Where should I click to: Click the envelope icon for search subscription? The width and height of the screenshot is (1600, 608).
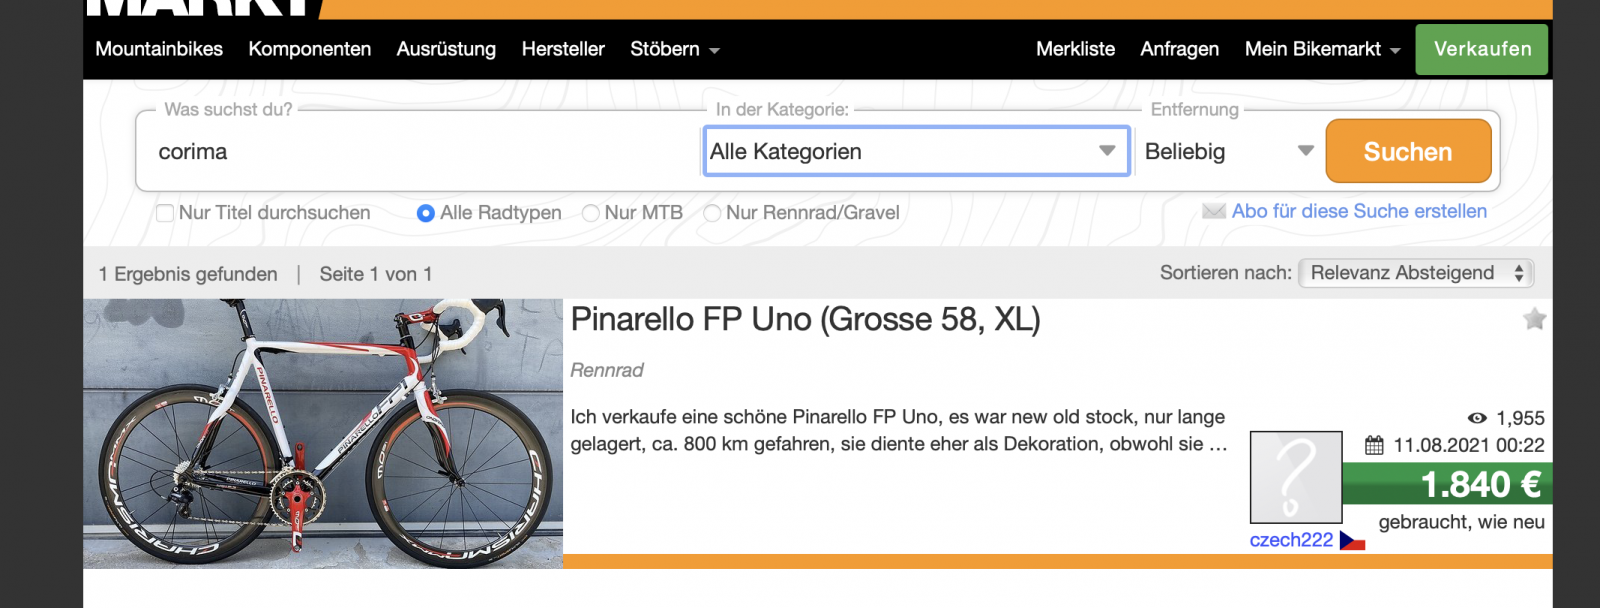(x=1214, y=211)
